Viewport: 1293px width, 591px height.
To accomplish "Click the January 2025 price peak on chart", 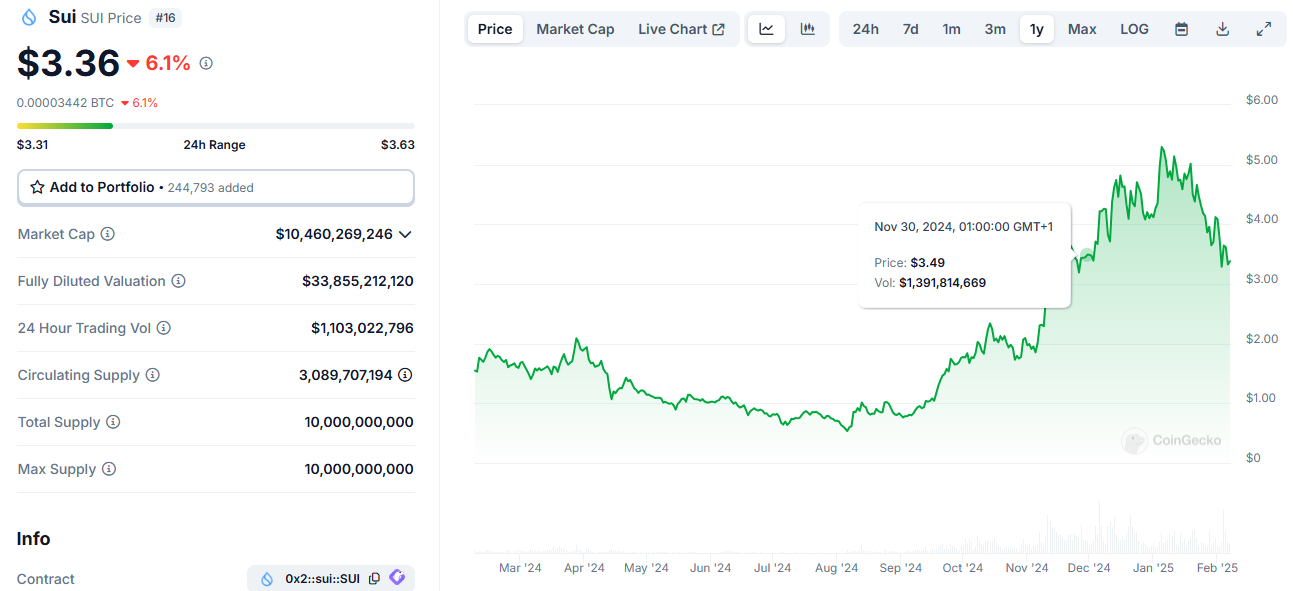I will pyautogui.click(x=1161, y=148).
